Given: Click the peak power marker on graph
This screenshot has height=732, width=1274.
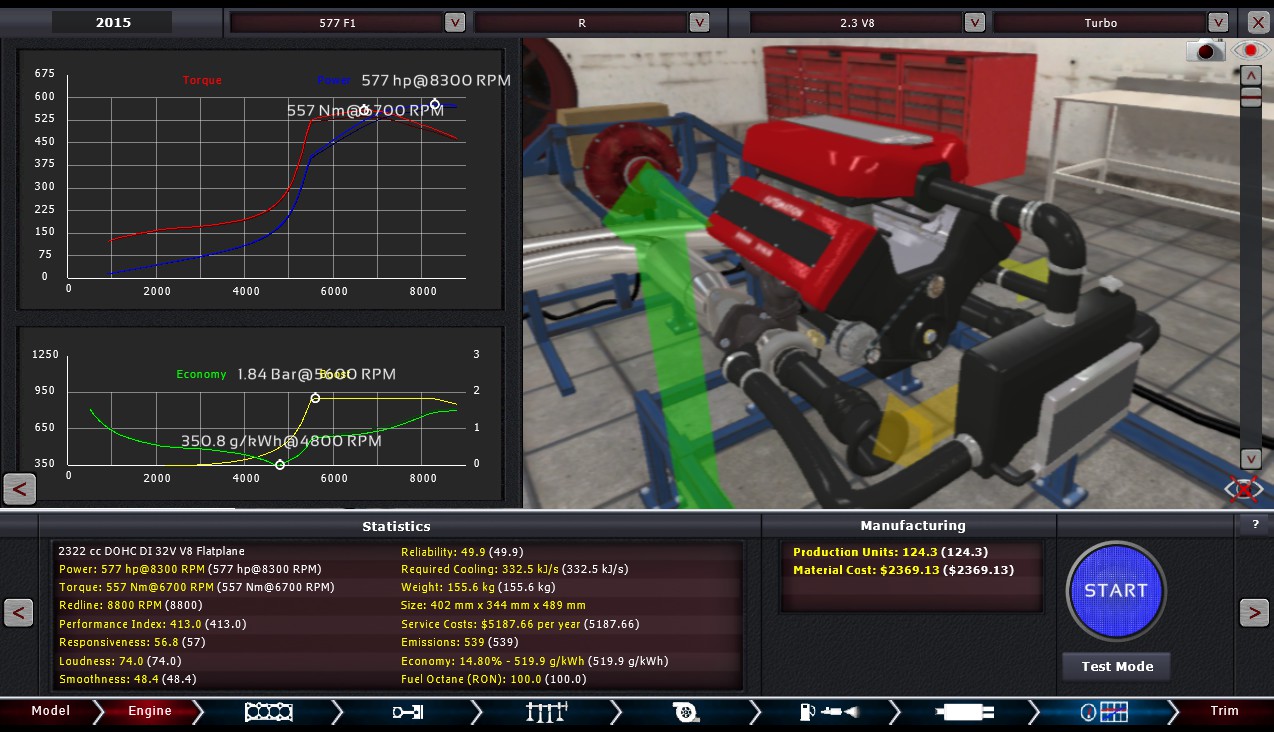Looking at the screenshot, I should (x=435, y=103).
